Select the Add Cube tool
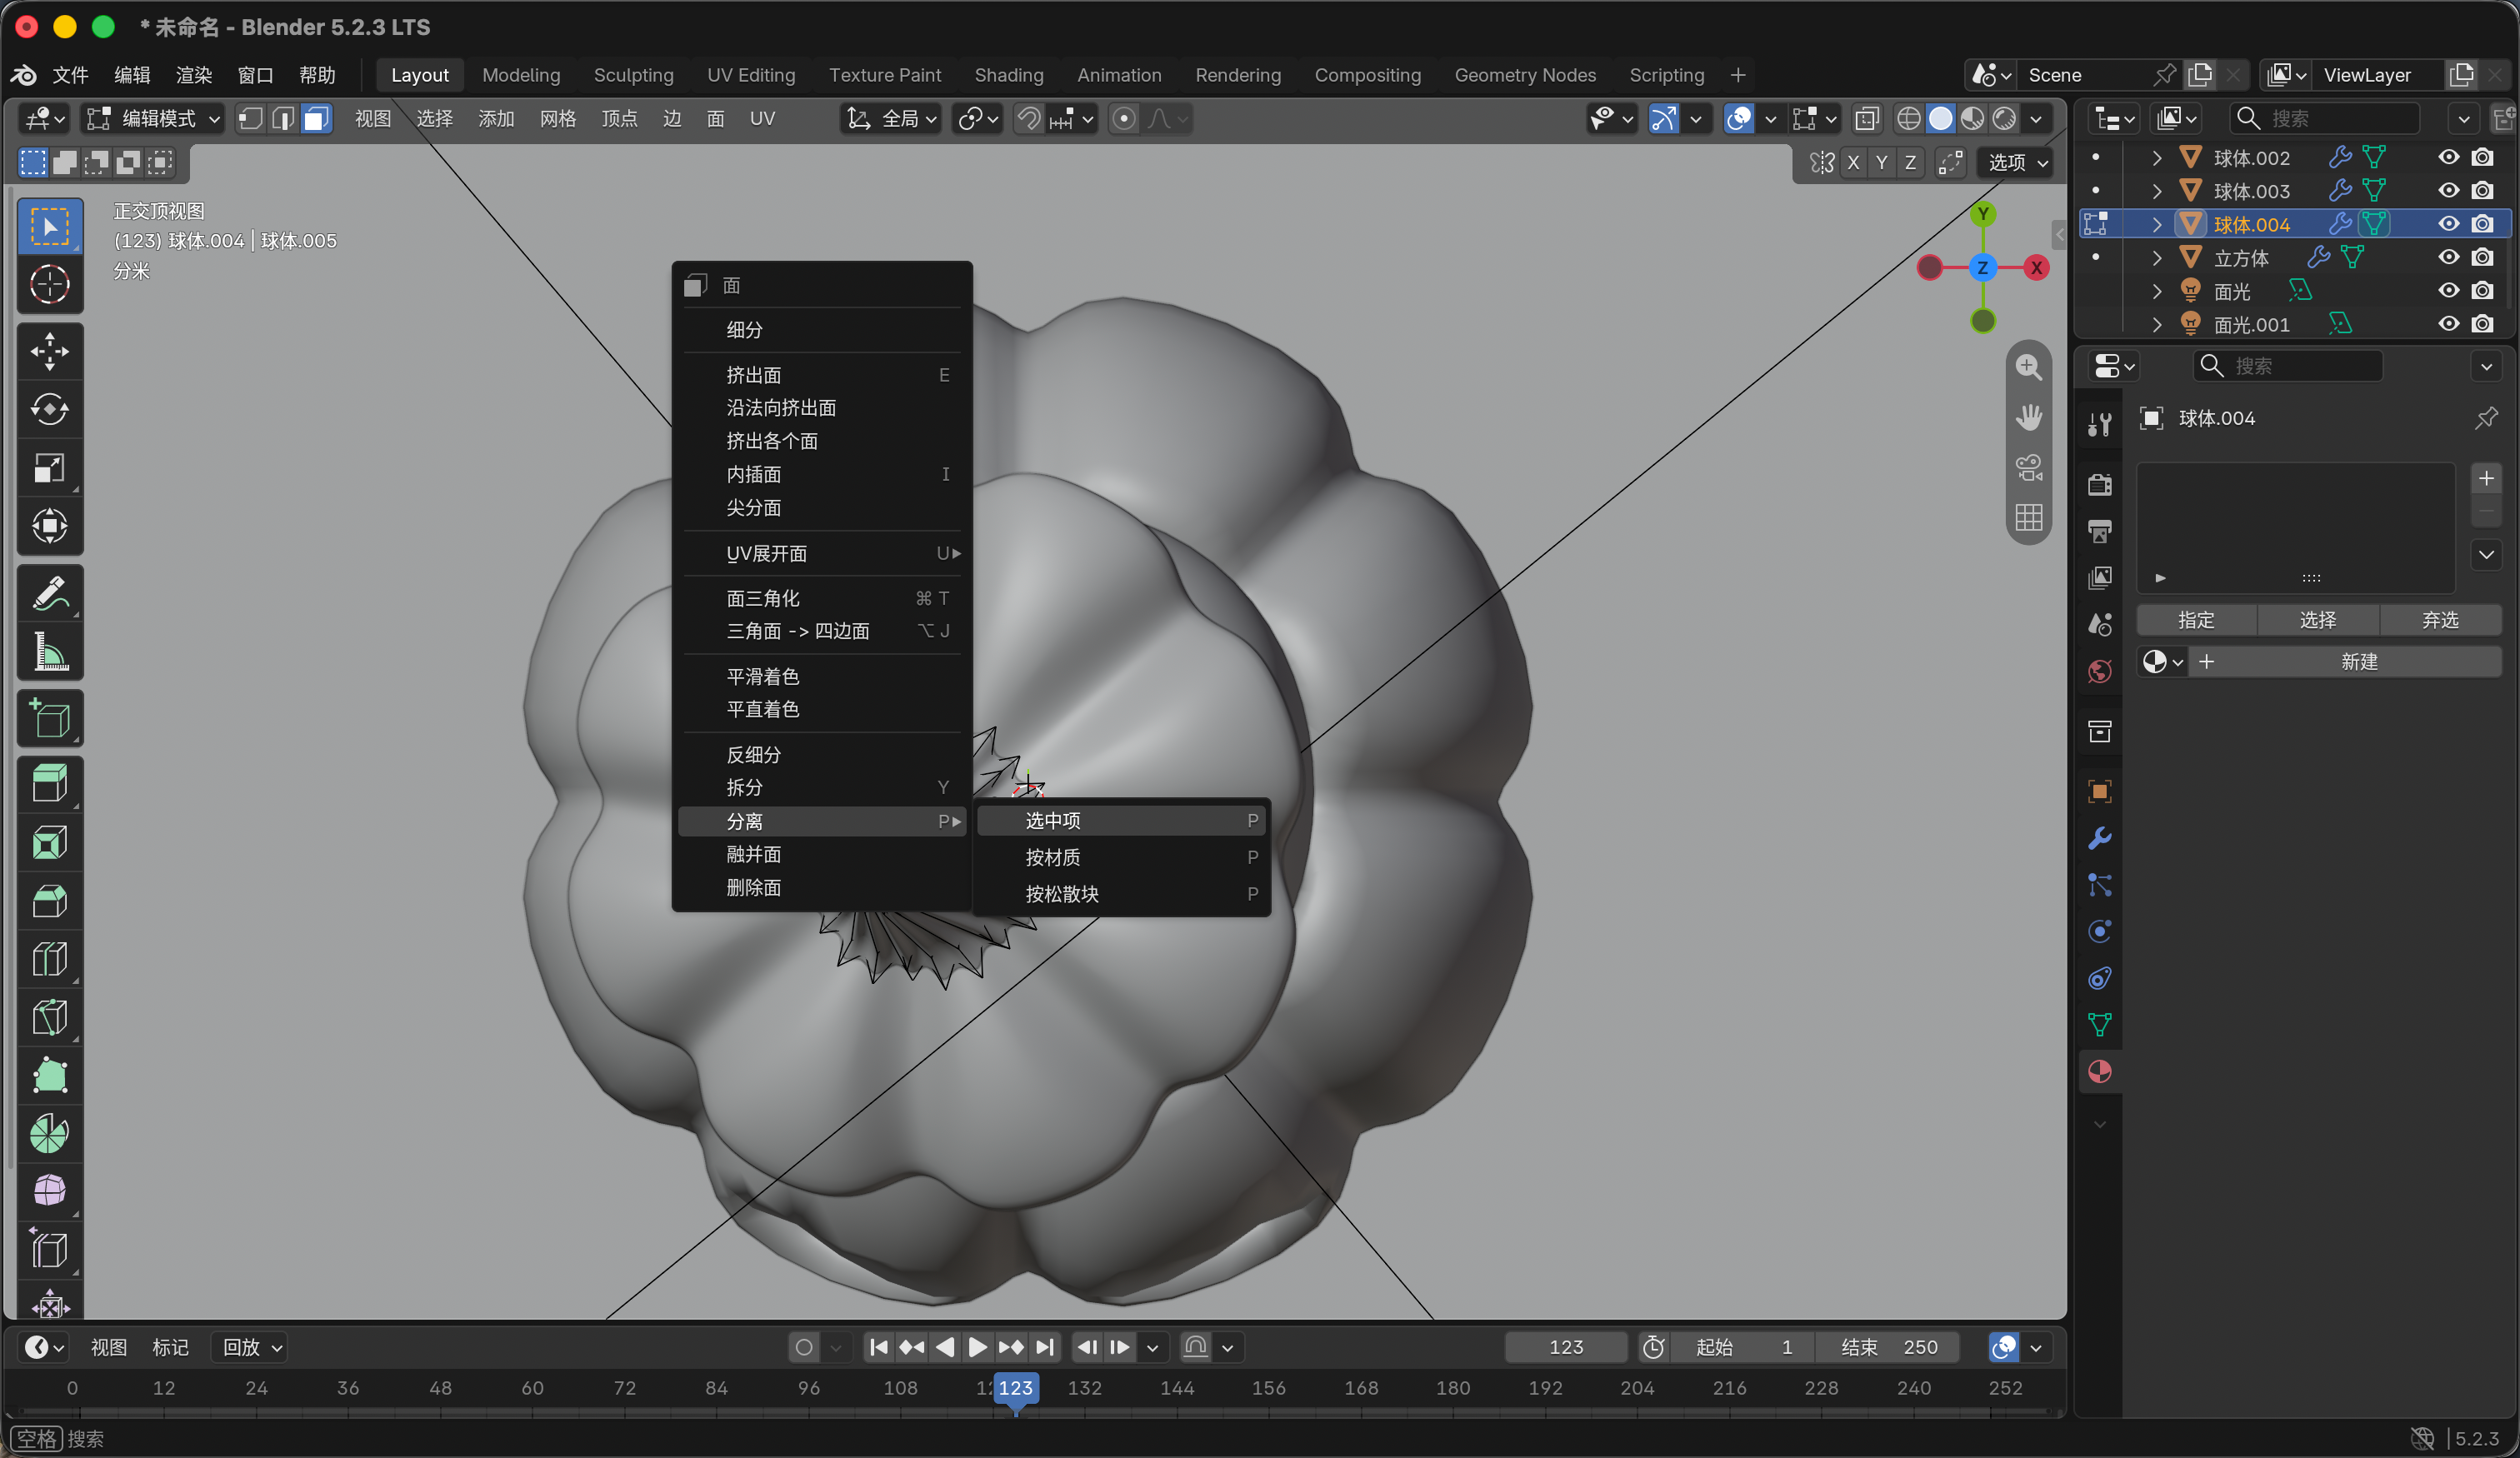Image resolution: width=2520 pixels, height=1458 pixels. coord(50,718)
